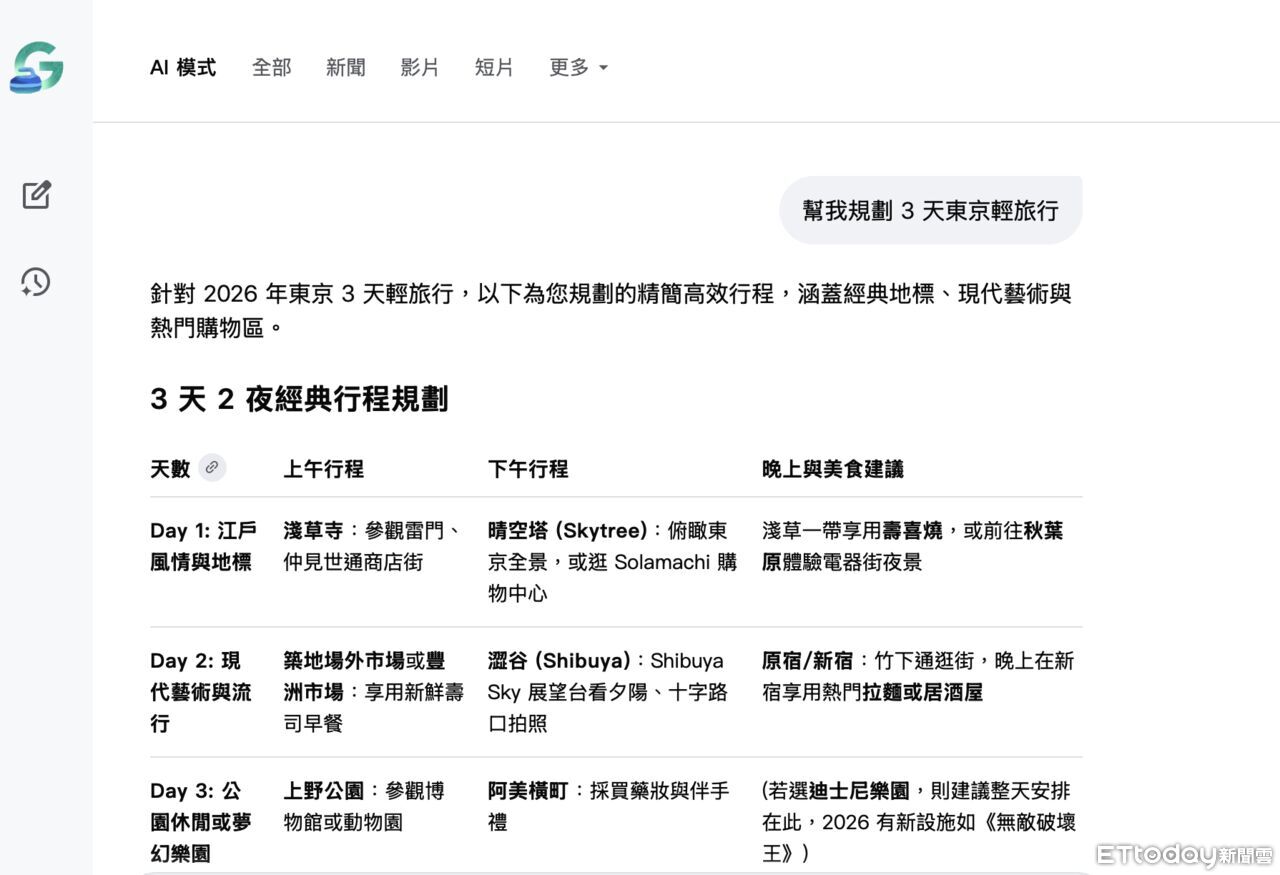Show the 短片 tab
This screenshot has width=1280, height=875.
click(x=494, y=67)
